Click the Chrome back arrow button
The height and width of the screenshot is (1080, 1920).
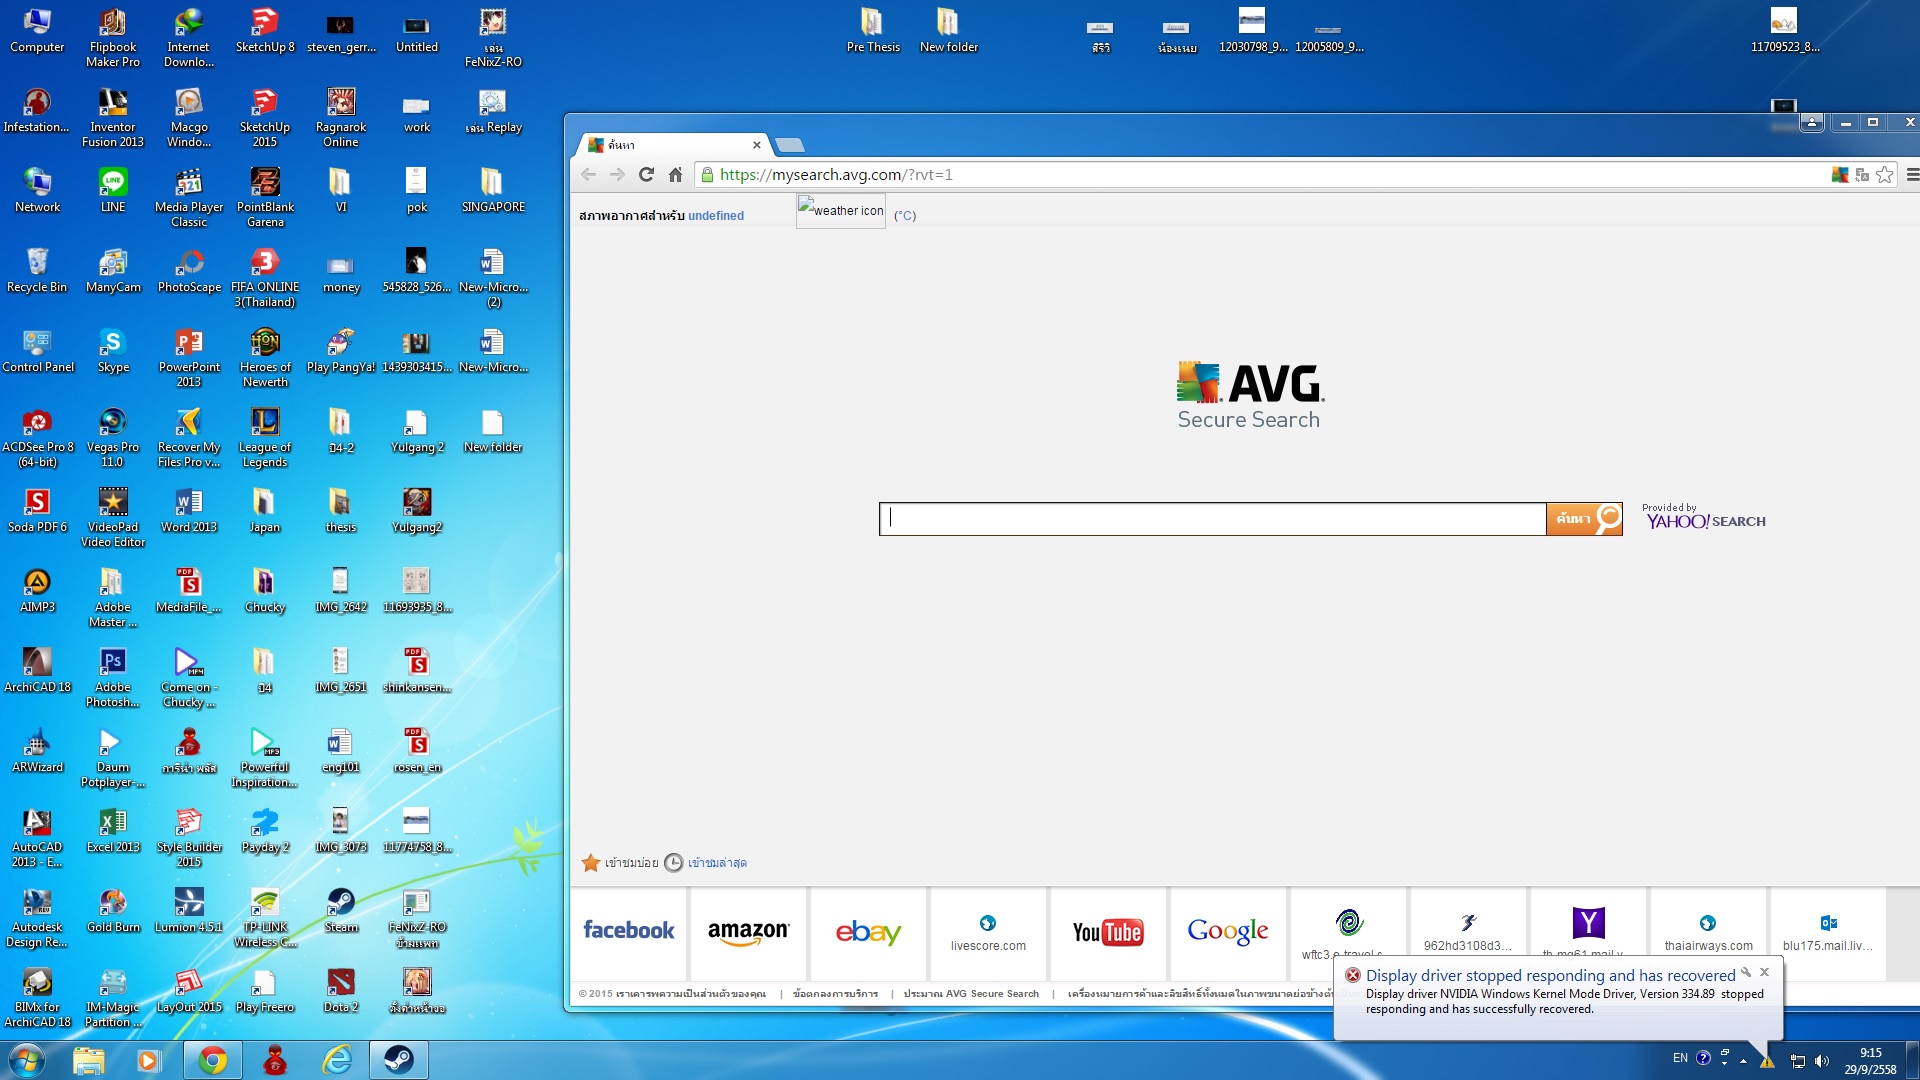point(588,175)
